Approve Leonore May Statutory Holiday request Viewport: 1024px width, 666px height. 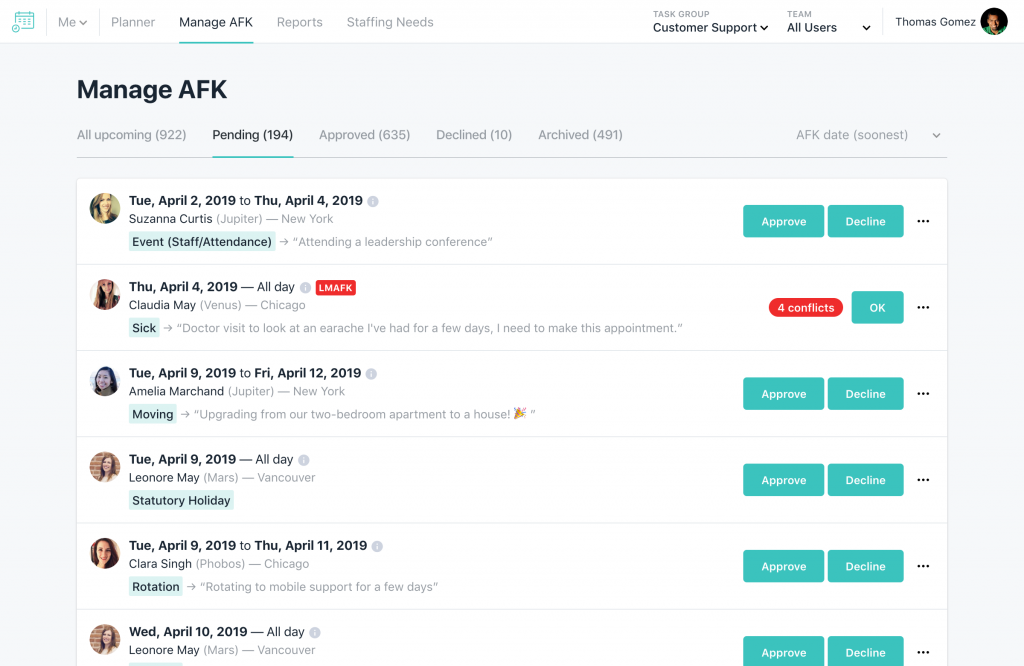point(783,480)
